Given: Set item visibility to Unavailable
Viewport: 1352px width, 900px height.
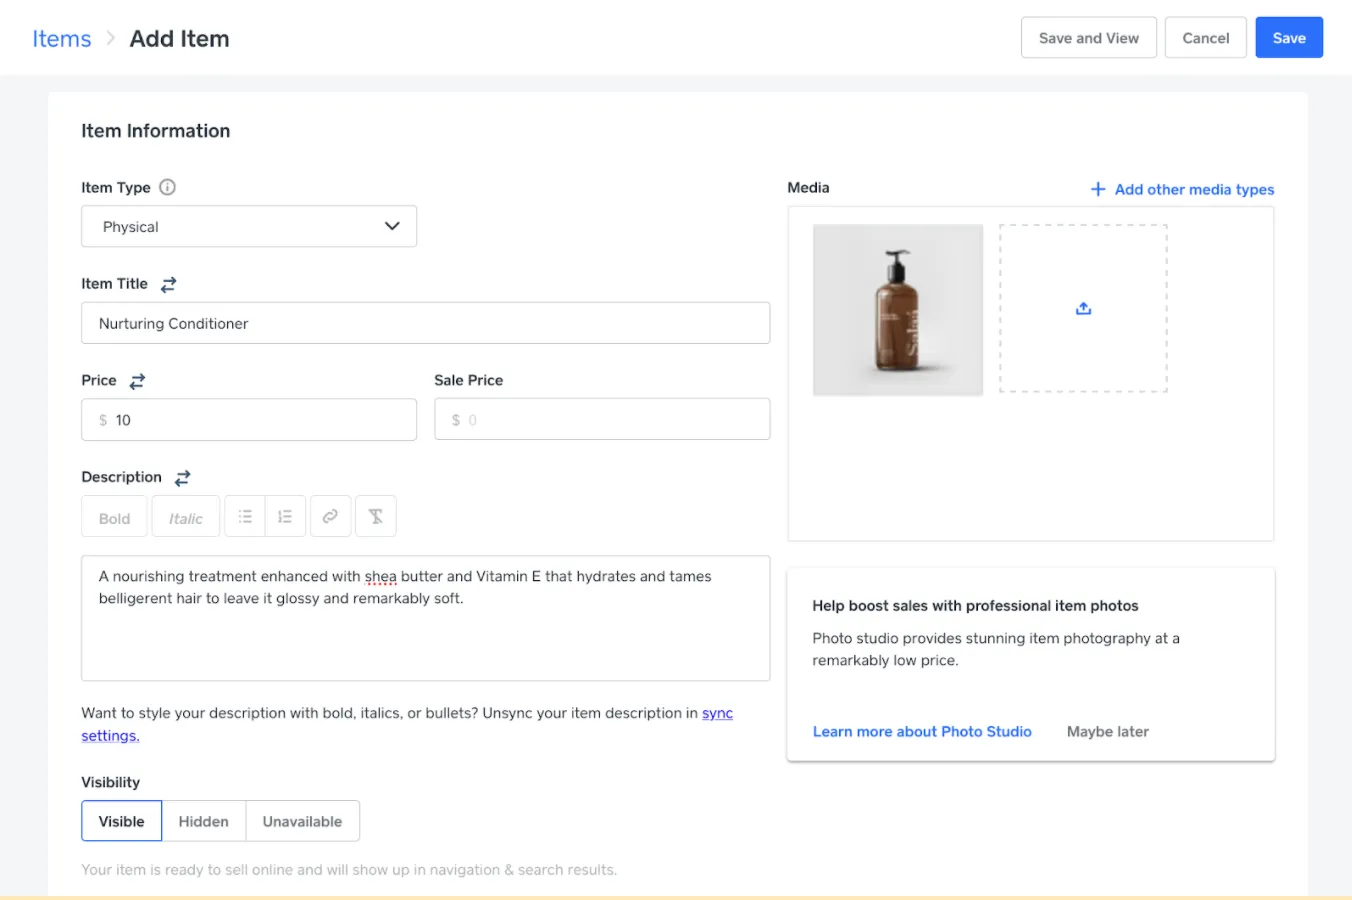Looking at the screenshot, I should (302, 820).
